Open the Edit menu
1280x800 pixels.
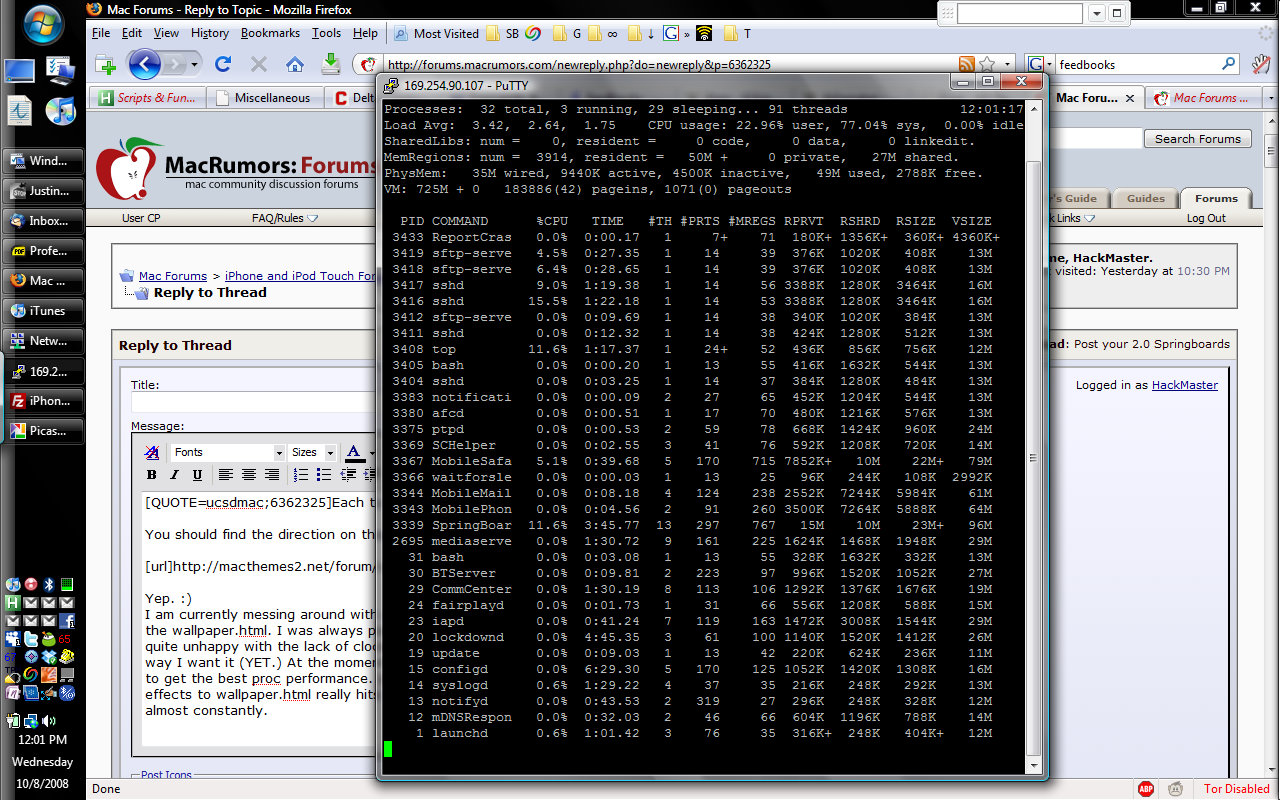click(132, 33)
